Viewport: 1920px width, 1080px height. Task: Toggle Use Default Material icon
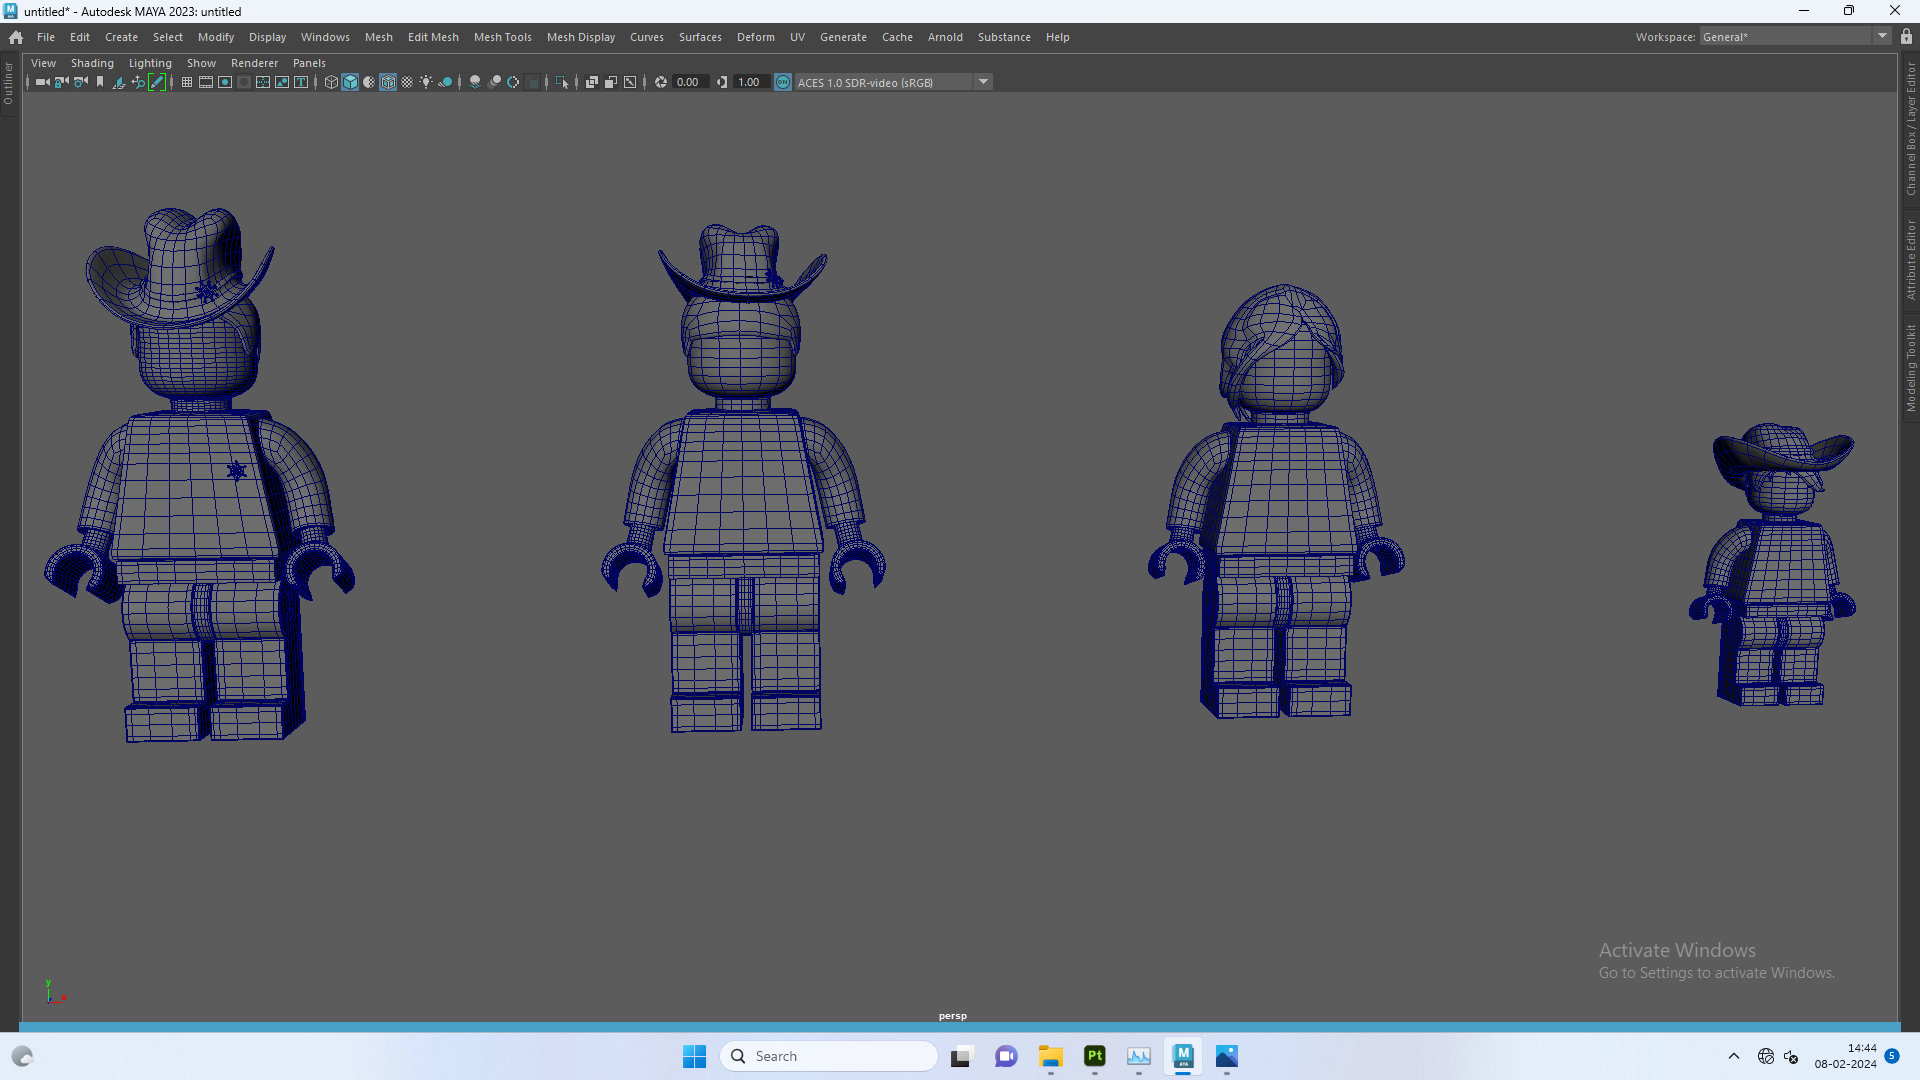pos(369,82)
